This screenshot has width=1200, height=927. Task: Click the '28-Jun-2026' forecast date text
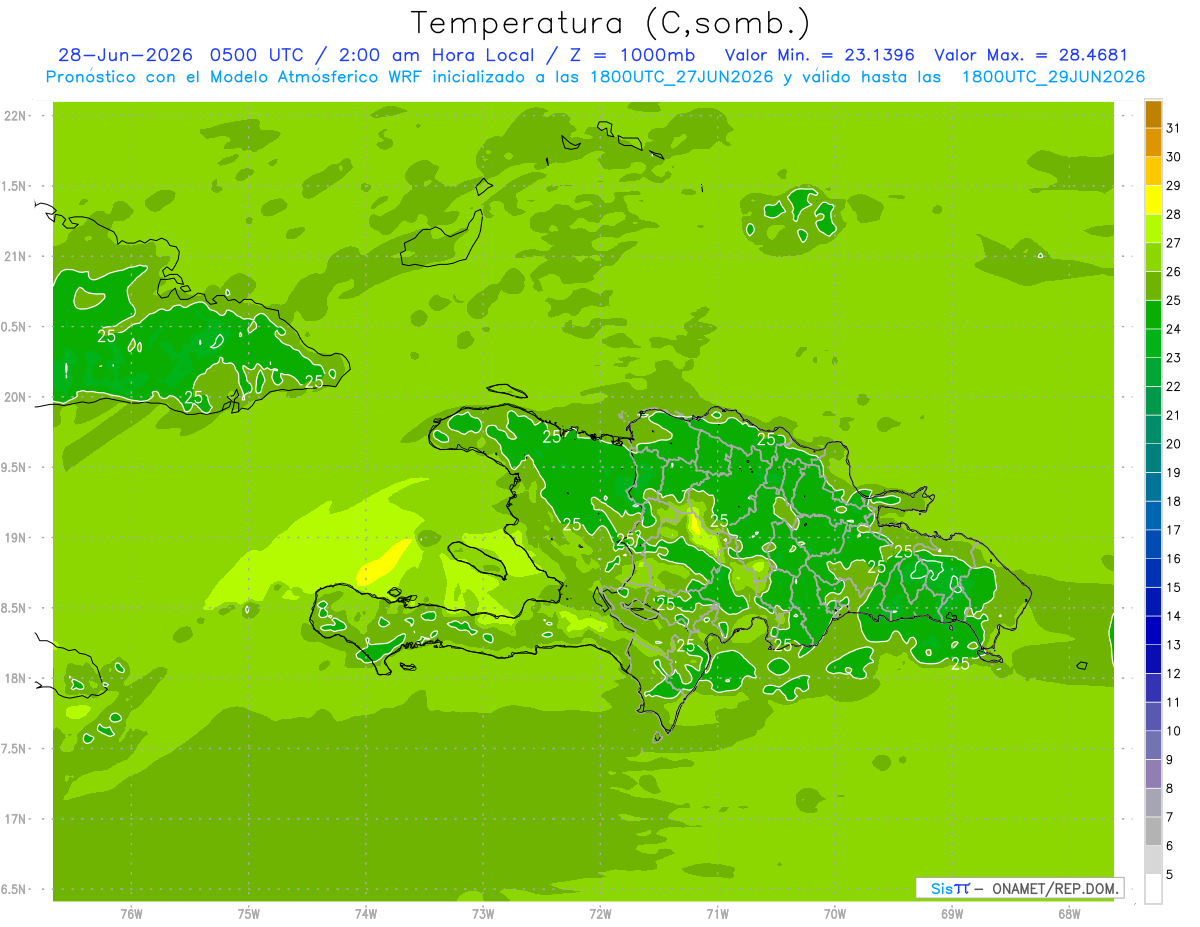[x=125, y=55]
